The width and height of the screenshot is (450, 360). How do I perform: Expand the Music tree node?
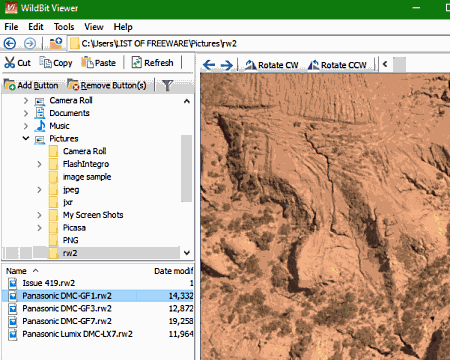tap(26, 126)
